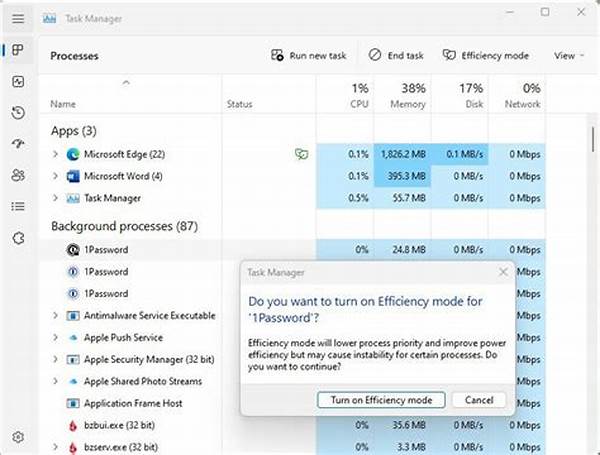Click the Task Manager row icon
Image resolution: width=600 pixels, height=455 pixels.
click(x=73, y=198)
